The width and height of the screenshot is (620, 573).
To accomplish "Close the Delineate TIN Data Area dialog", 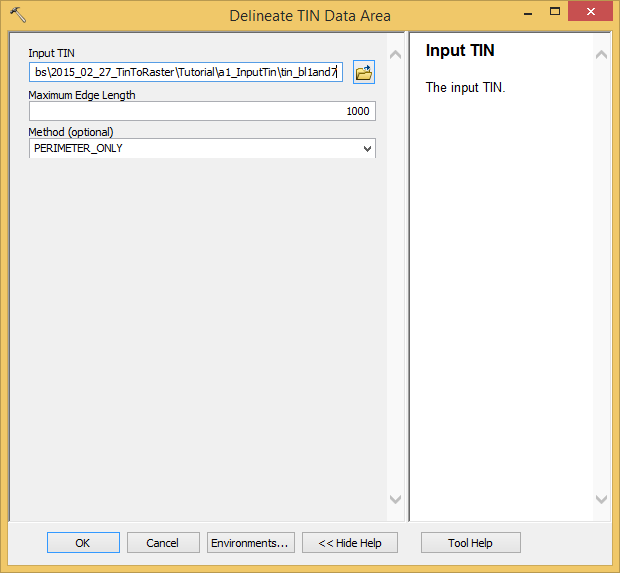I will click(590, 11).
